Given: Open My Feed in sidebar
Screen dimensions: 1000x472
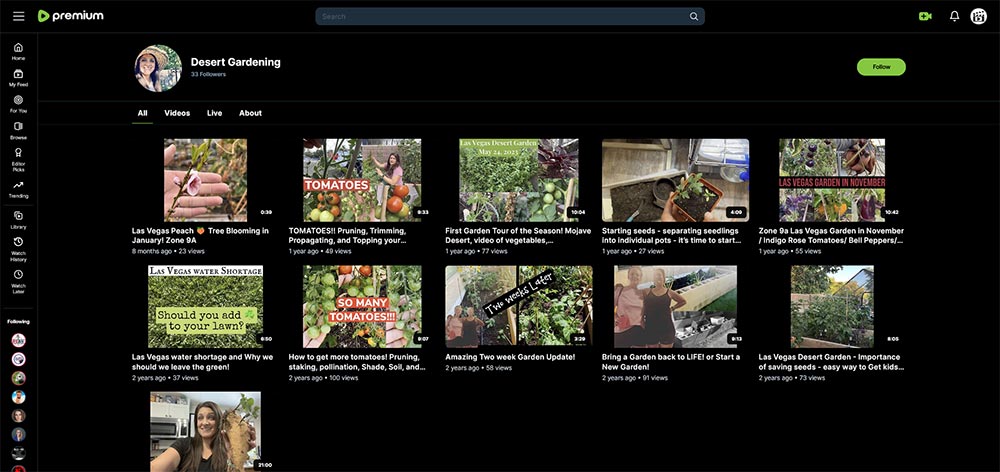Looking at the screenshot, I should point(18,78).
